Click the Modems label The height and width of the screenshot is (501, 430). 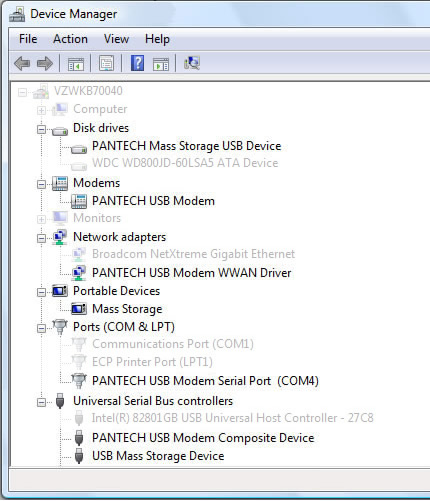coord(97,183)
